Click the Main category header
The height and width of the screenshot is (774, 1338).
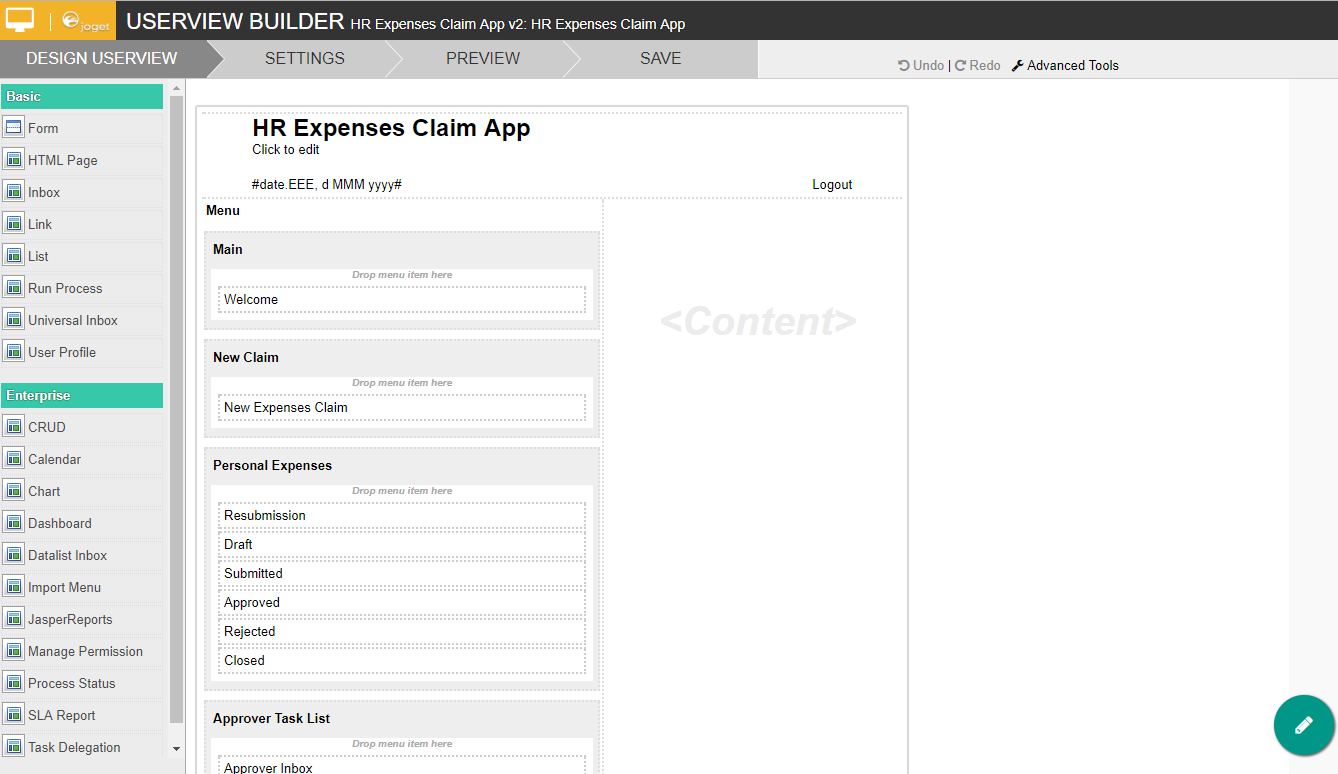[228, 249]
